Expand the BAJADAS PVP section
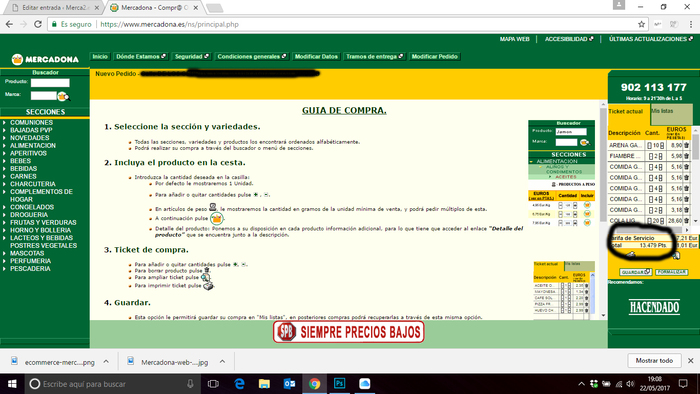The height and width of the screenshot is (394, 700). [31, 130]
